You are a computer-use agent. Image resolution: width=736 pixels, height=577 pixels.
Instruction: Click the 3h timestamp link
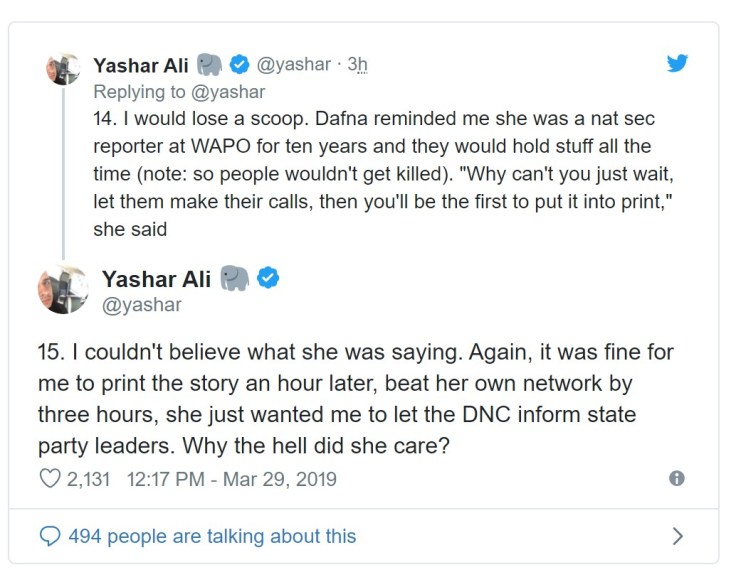coord(357,65)
